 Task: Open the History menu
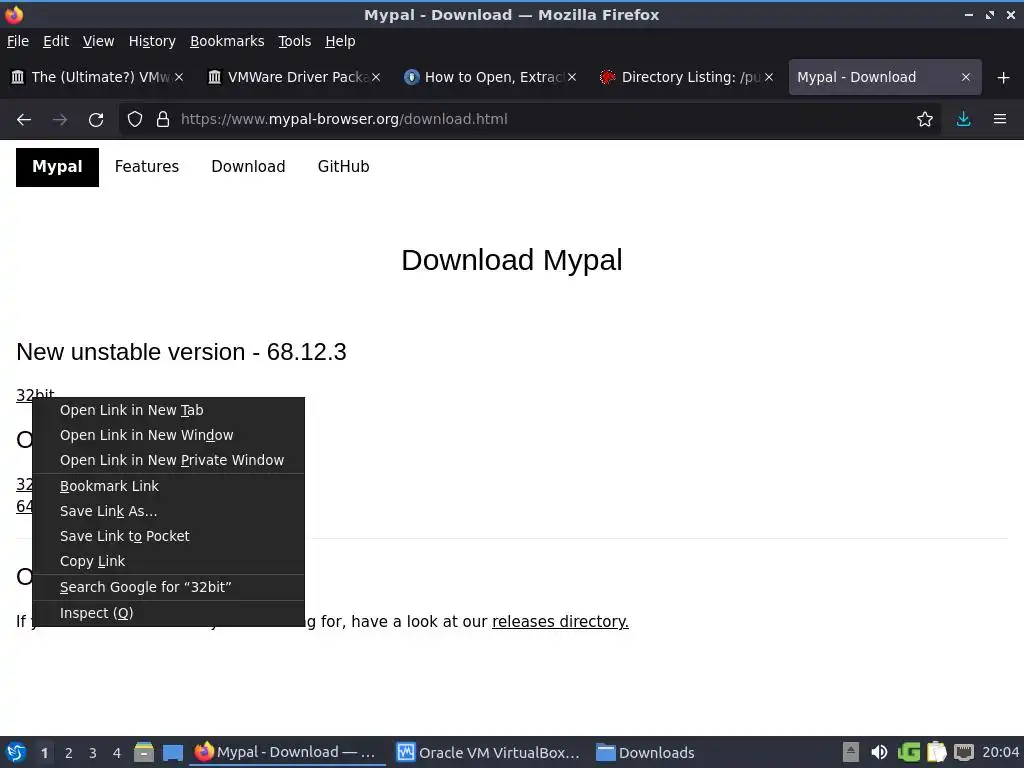click(152, 41)
